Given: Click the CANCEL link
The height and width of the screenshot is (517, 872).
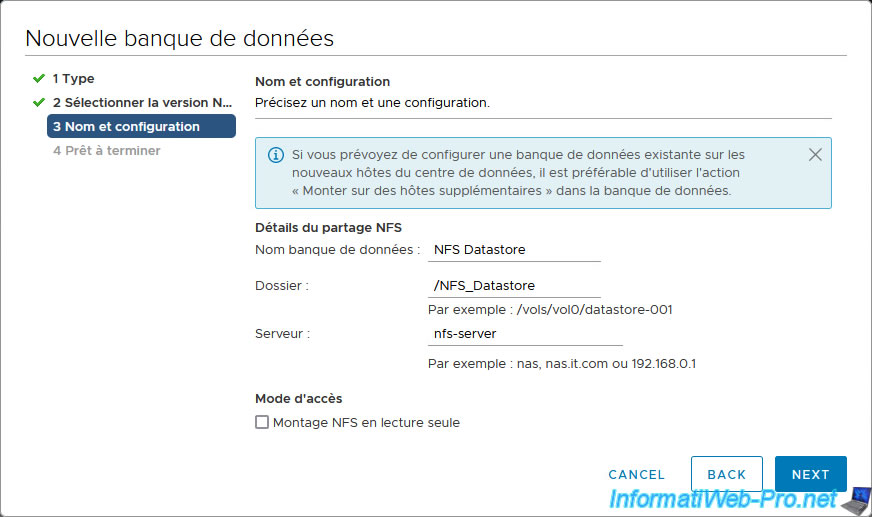Looking at the screenshot, I should coord(636,475).
